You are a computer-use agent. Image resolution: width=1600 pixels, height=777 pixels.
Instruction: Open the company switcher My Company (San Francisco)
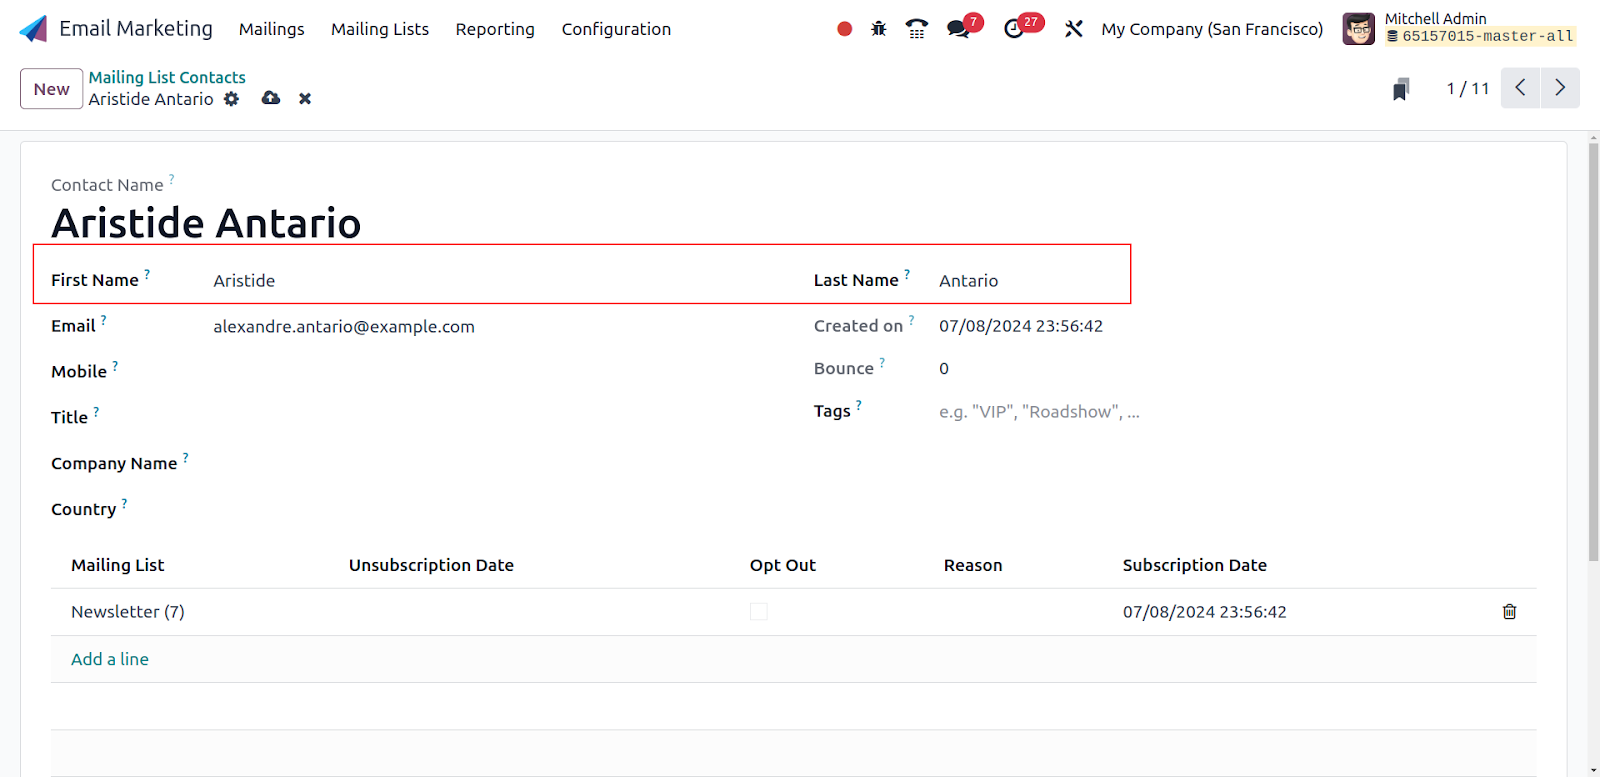[1211, 29]
